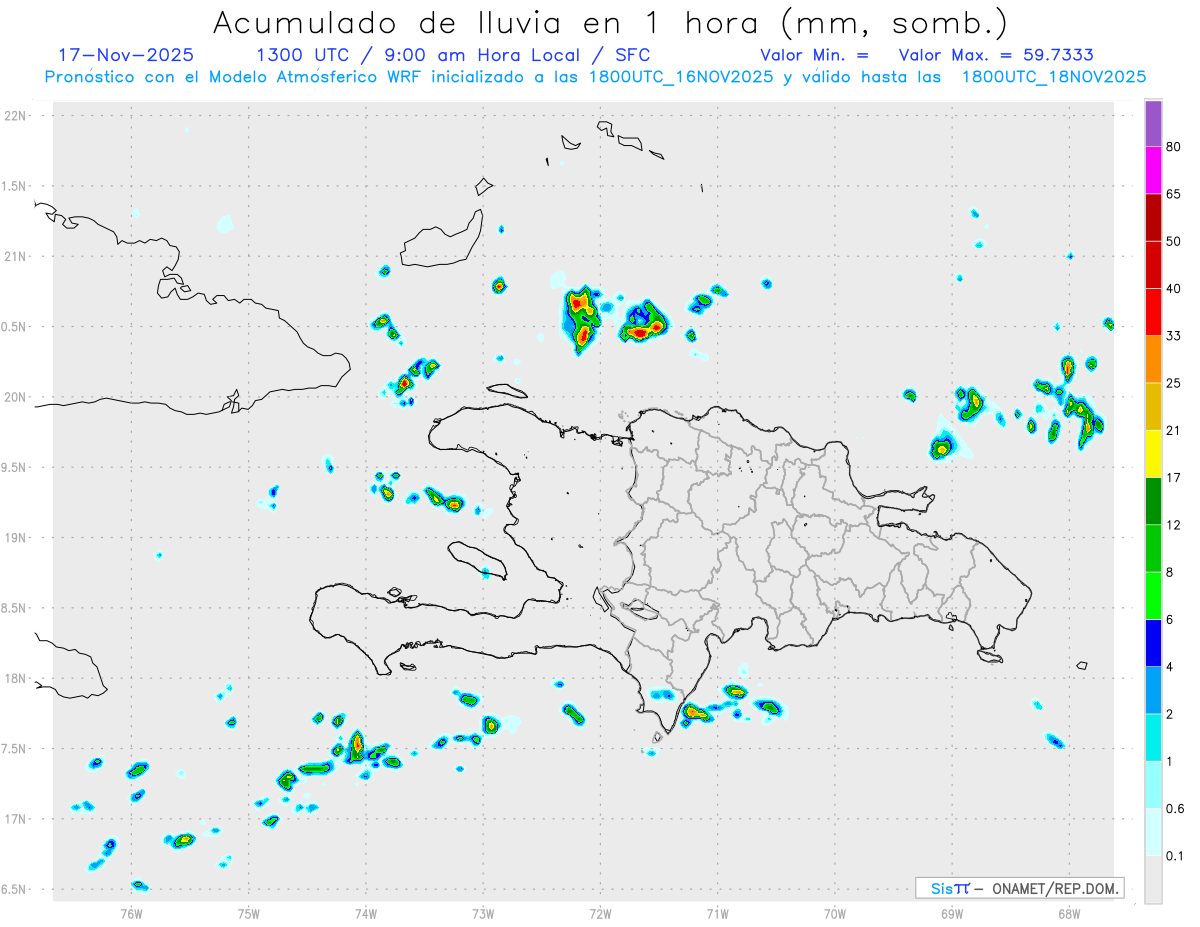
Task: Click the '18N' latitude label
Action: [17, 679]
